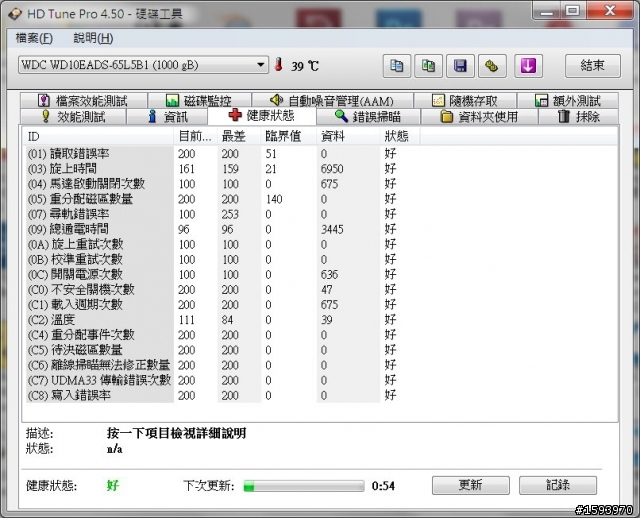640x518 pixels.
Task: Click the data value 3445
Action: pyautogui.click(x=332, y=229)
